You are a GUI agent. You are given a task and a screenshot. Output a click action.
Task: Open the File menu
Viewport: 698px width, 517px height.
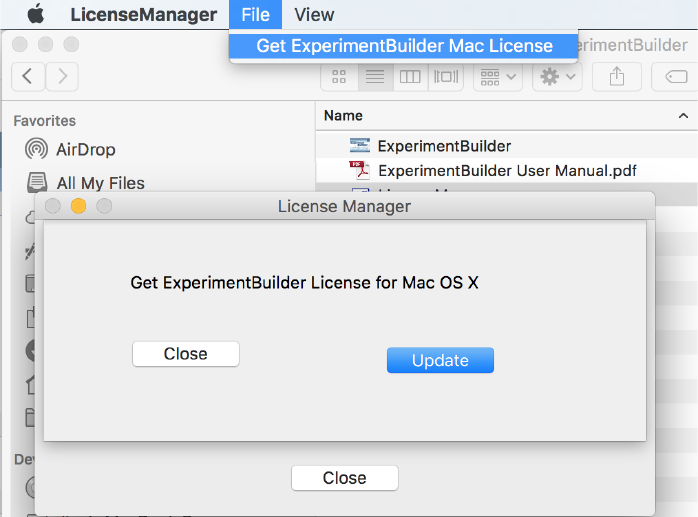(x=256, y=15)
